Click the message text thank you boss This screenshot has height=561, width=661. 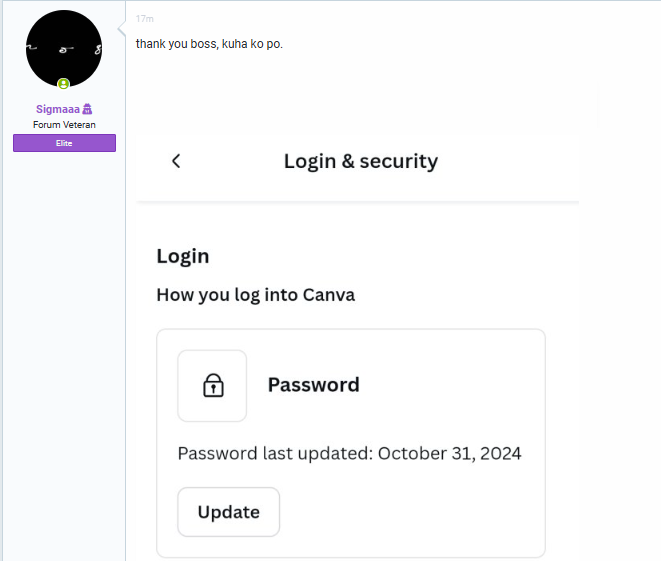pyautogui.click(x=209, y=44)
